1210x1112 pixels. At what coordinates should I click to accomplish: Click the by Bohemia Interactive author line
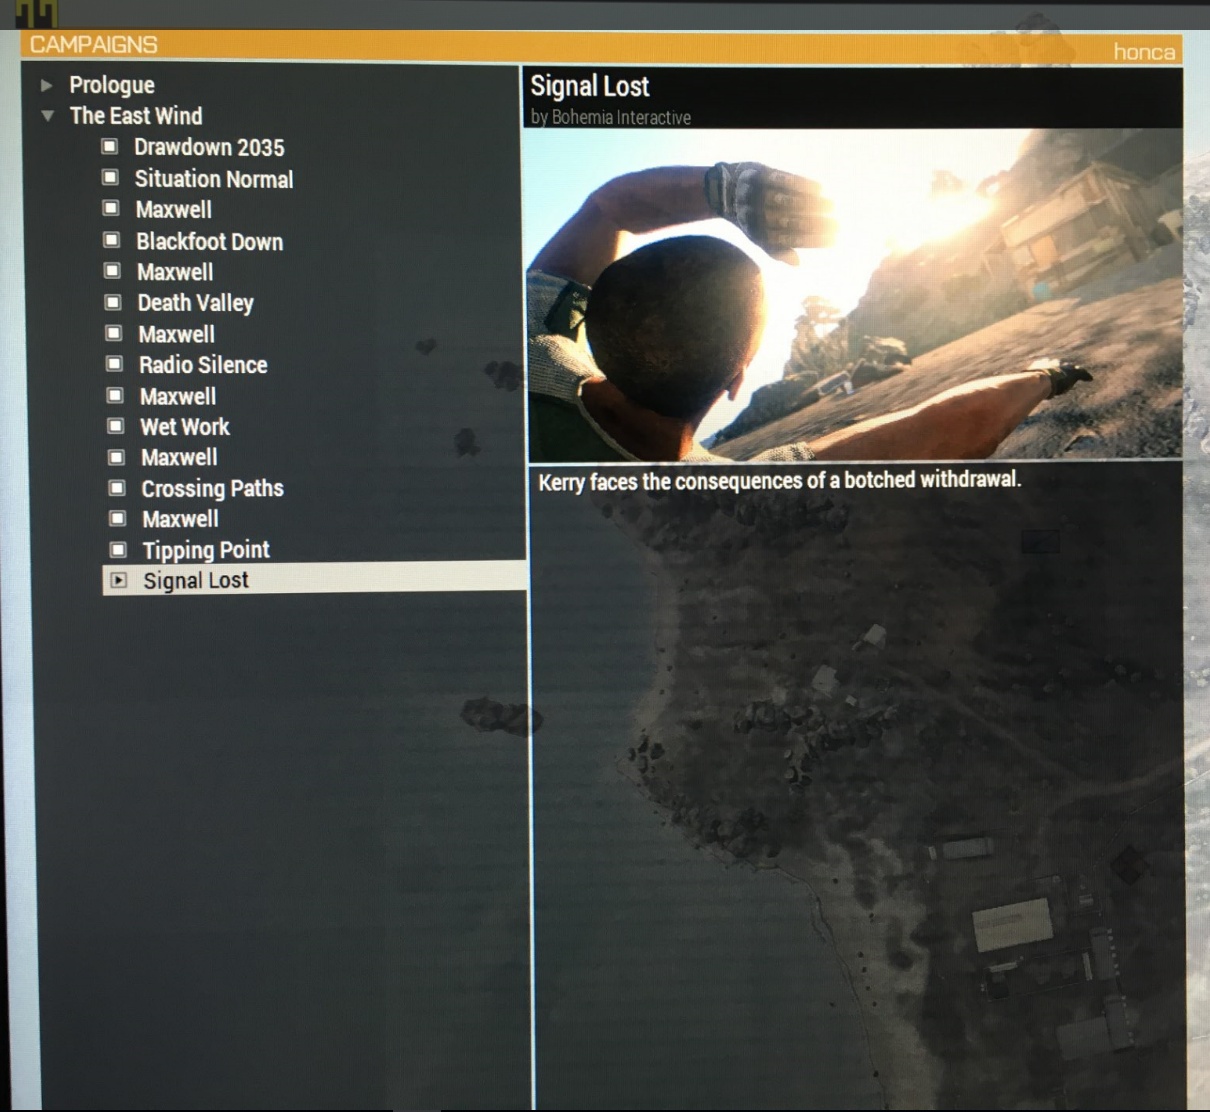tap(611, 117)
